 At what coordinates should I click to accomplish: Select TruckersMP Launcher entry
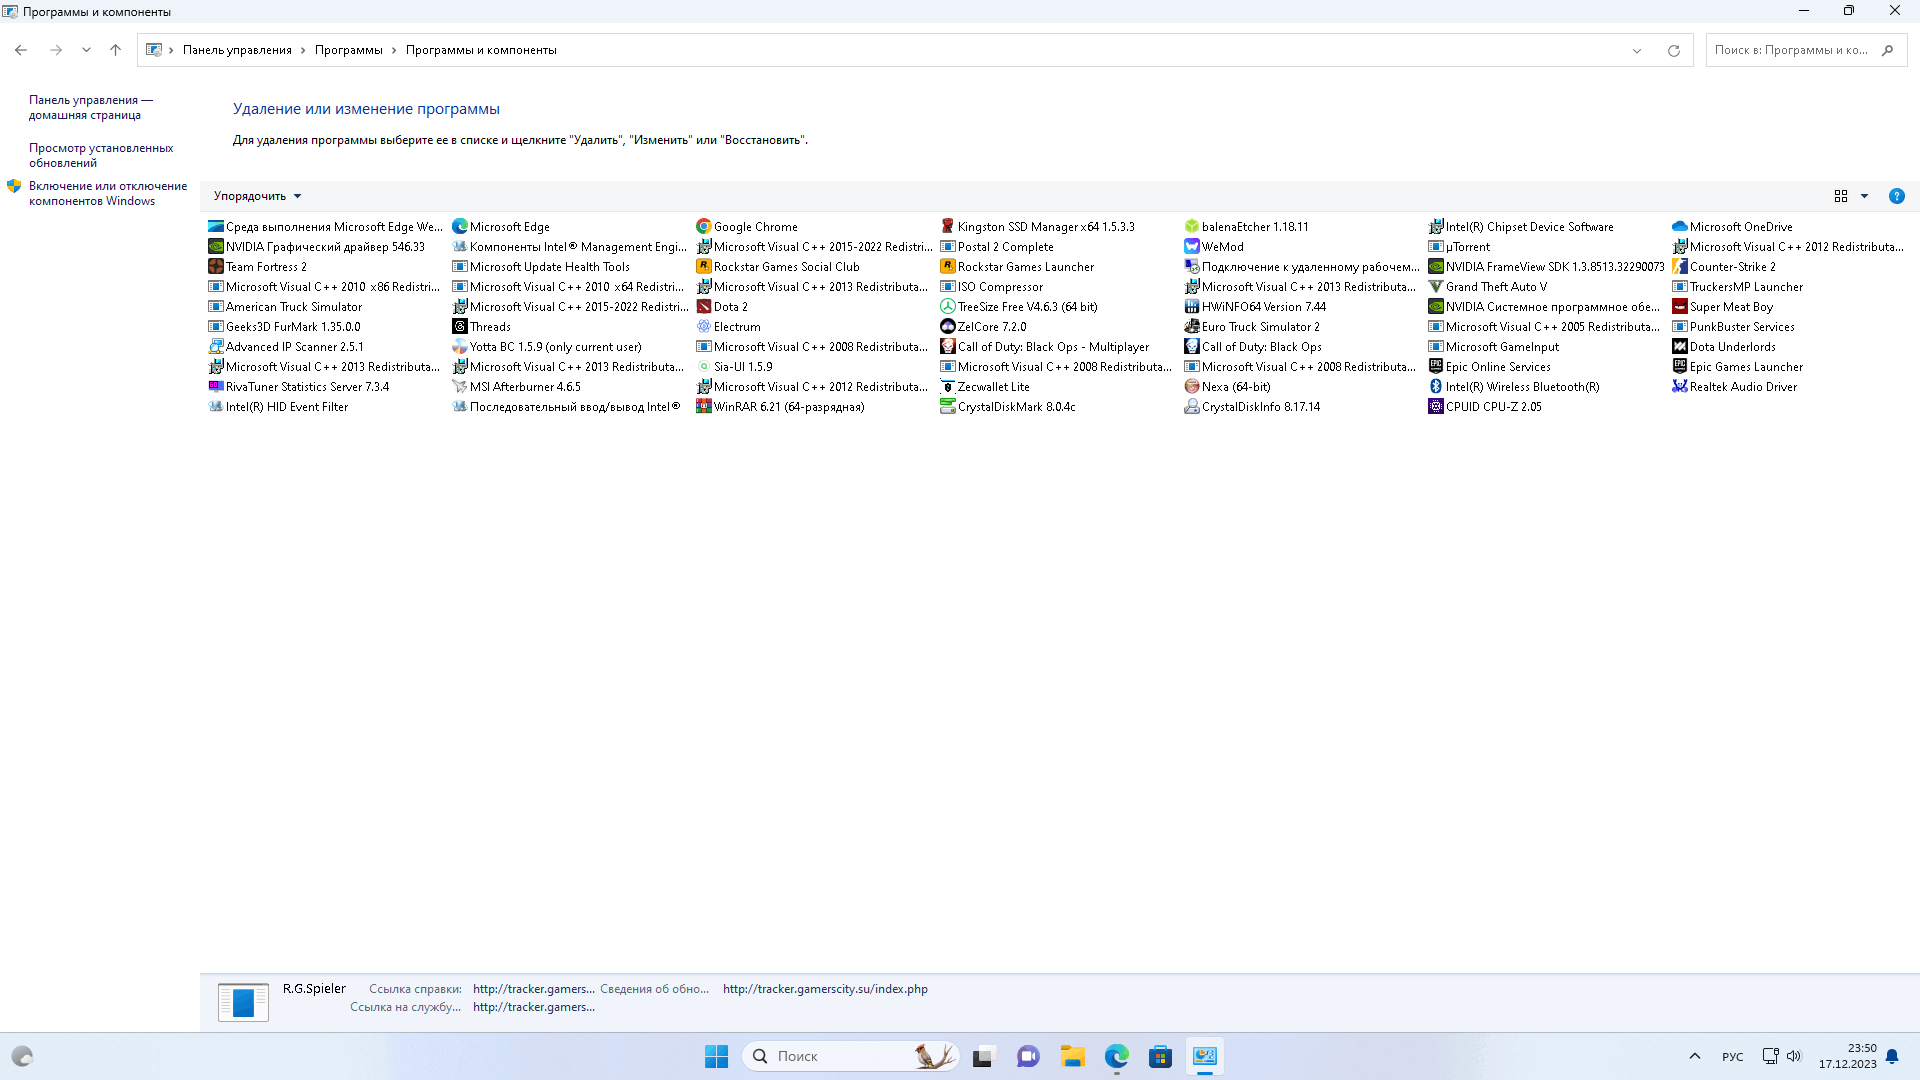pyautogui.click(x=1738, y=287)
